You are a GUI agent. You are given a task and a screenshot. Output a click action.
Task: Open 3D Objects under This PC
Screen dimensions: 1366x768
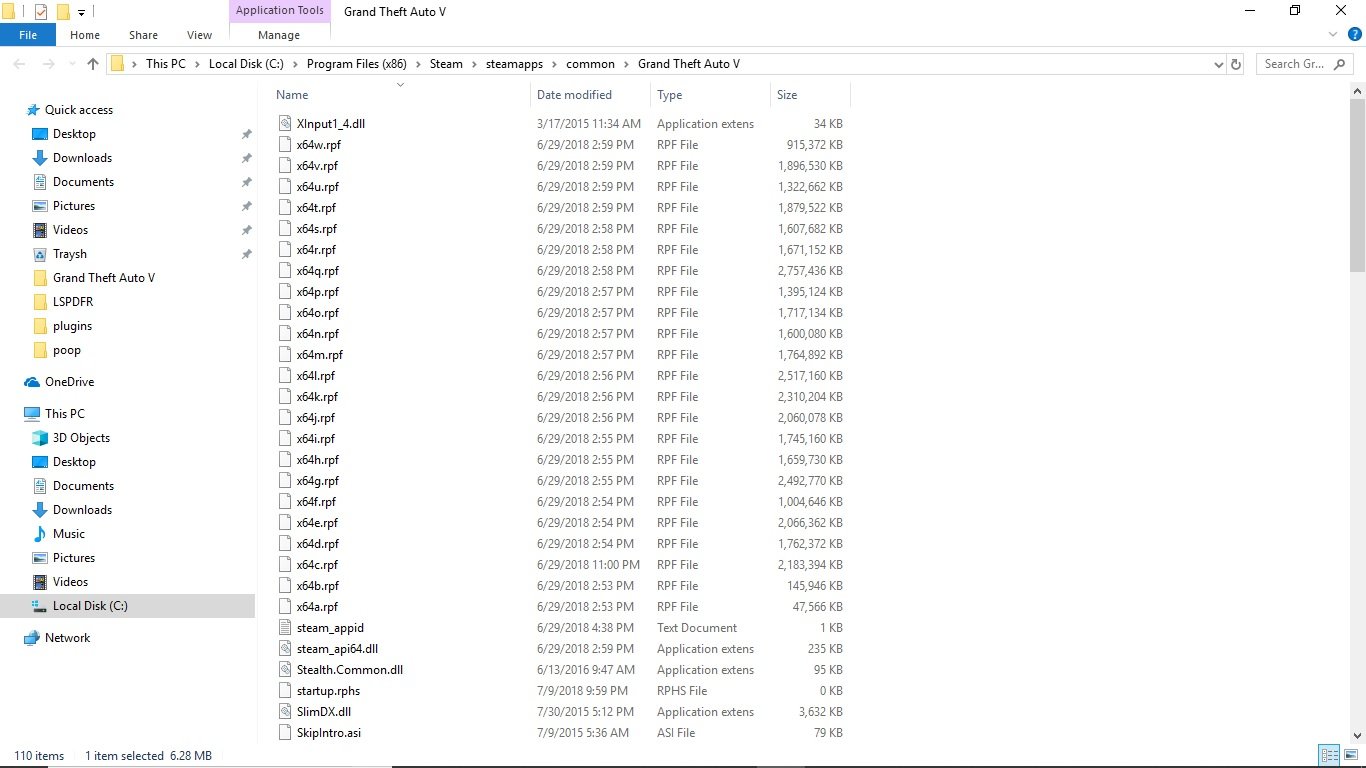tap(81, 438)
